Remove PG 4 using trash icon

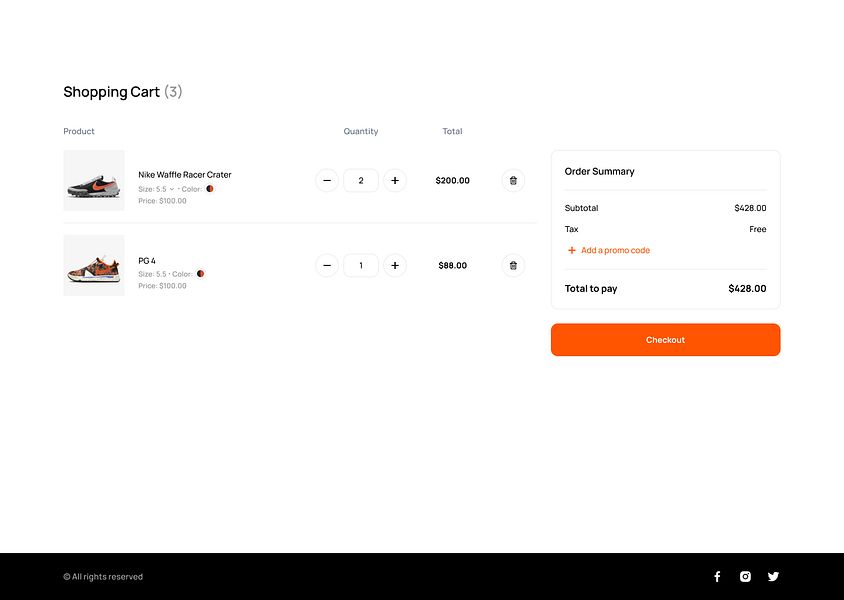(x=513, y=265)
